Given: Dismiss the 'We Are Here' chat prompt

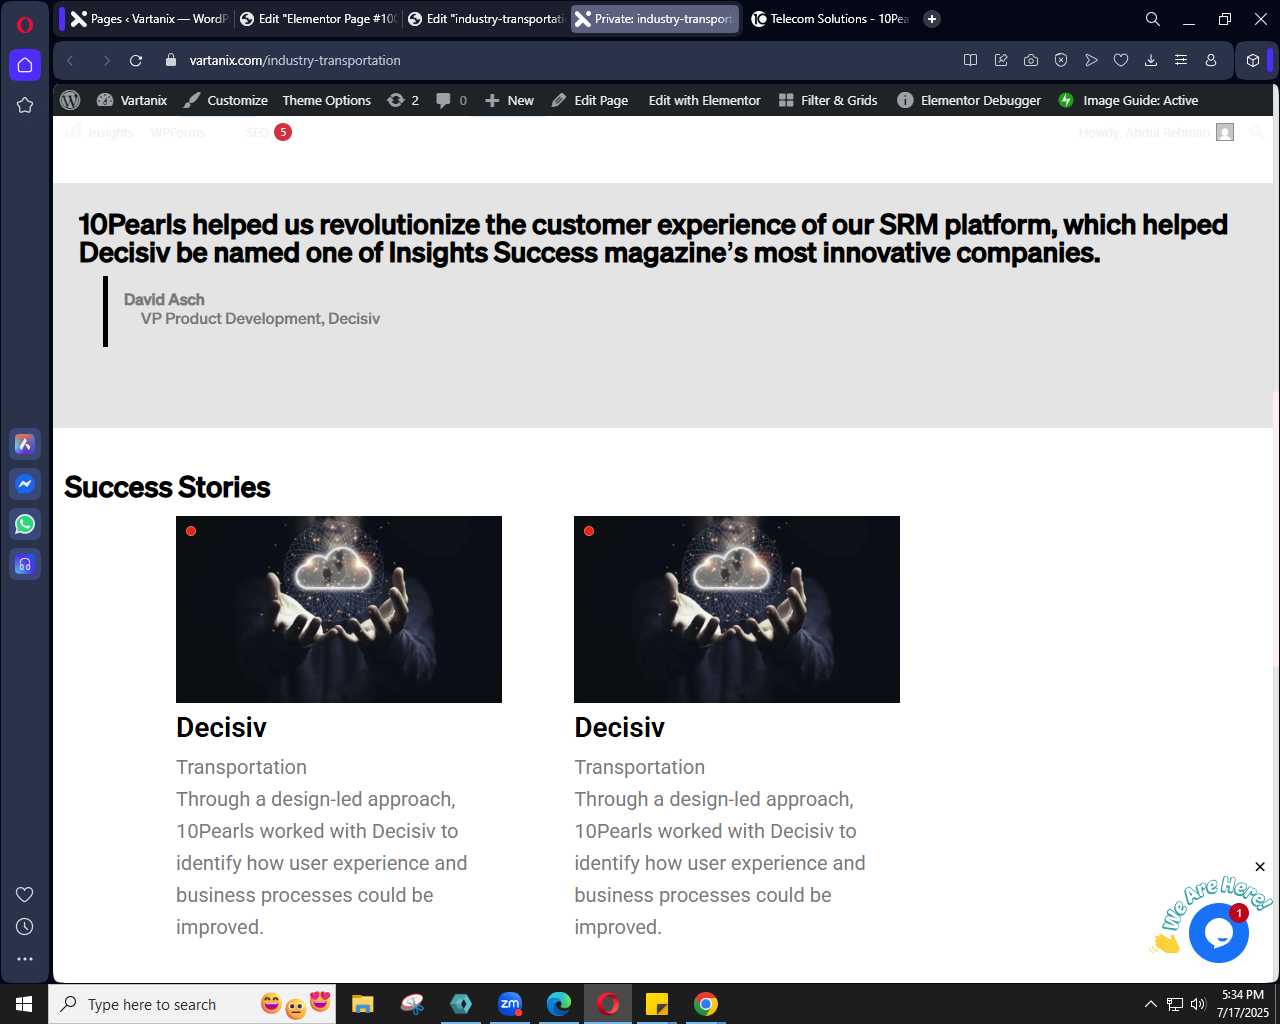Looking at the screenshot, I should click(x=1260, y=867).
